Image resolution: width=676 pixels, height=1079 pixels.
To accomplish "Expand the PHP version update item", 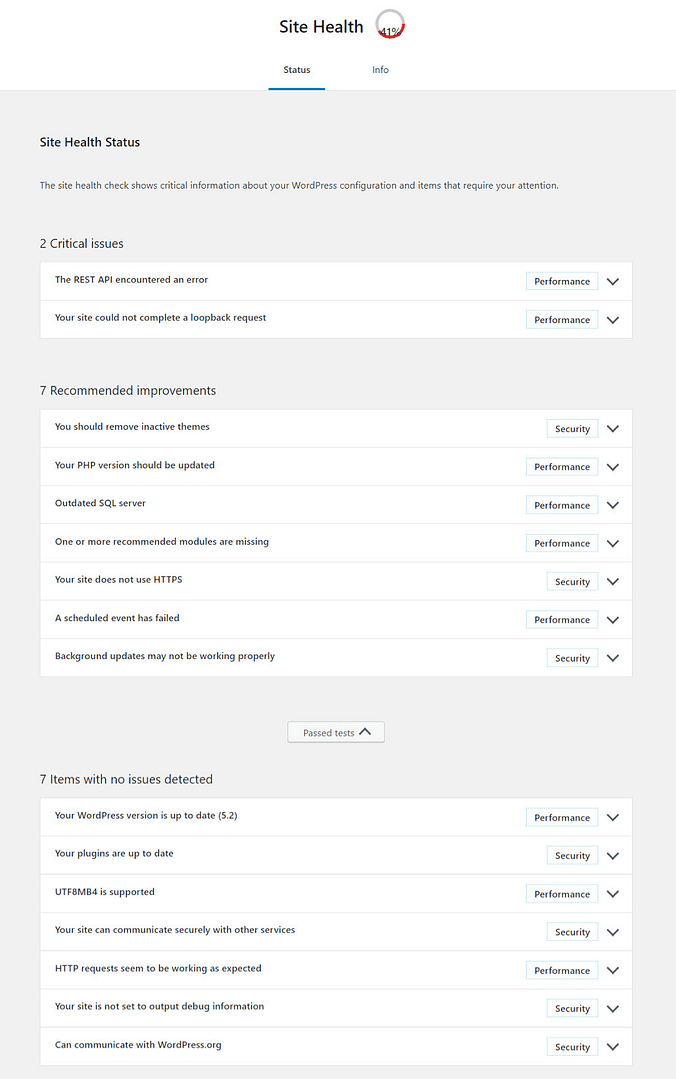I will click(612, 466).
